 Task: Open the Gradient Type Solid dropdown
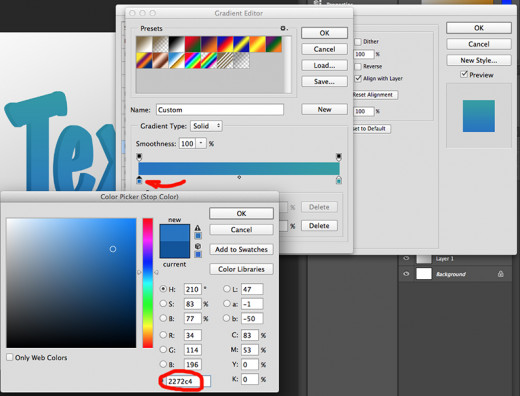coord(206,126)
